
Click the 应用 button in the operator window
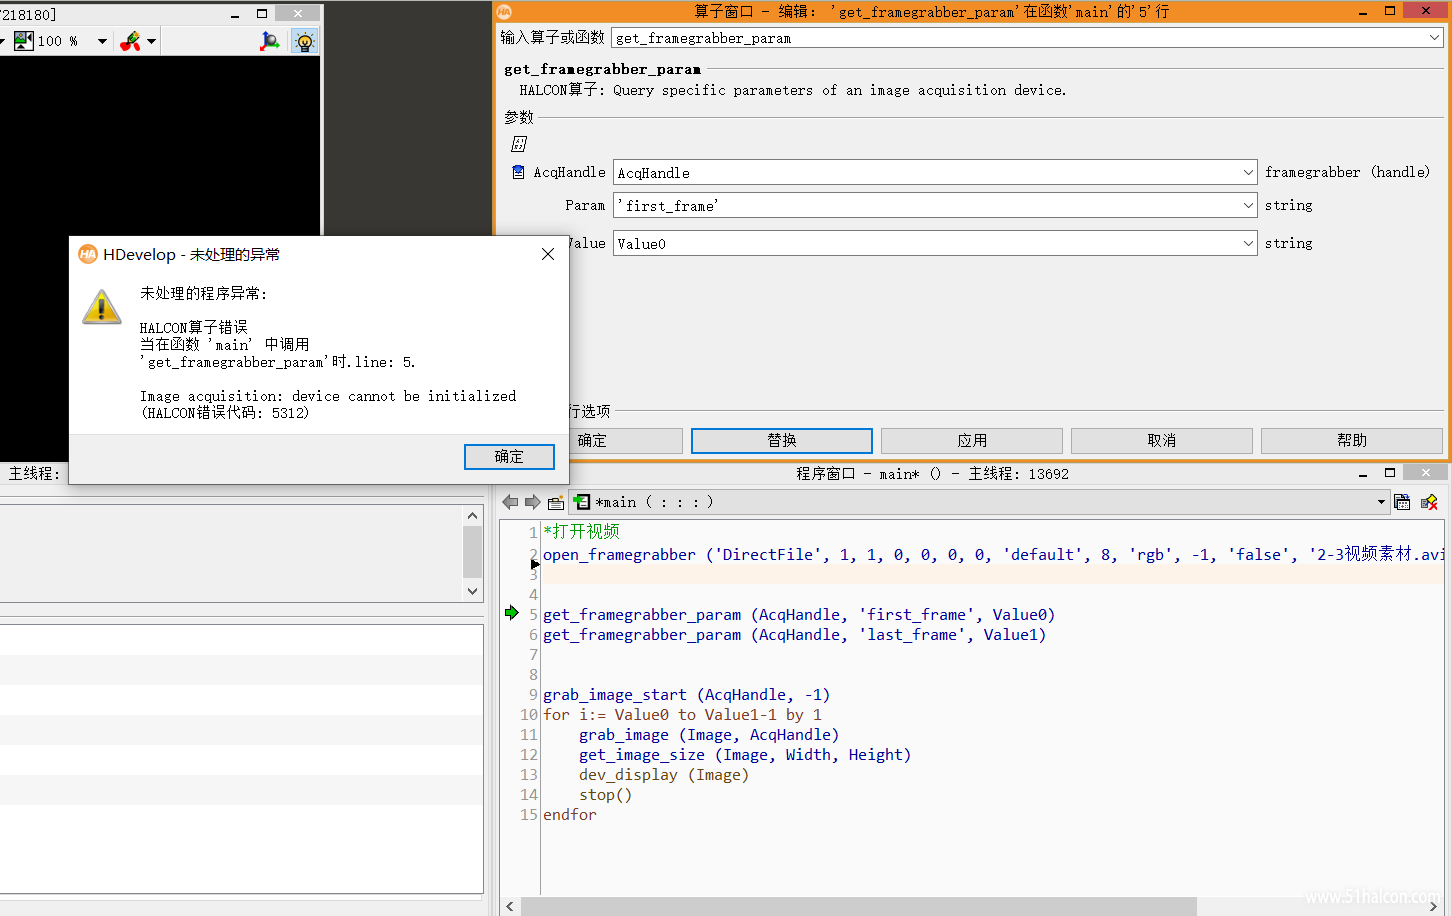972,441
